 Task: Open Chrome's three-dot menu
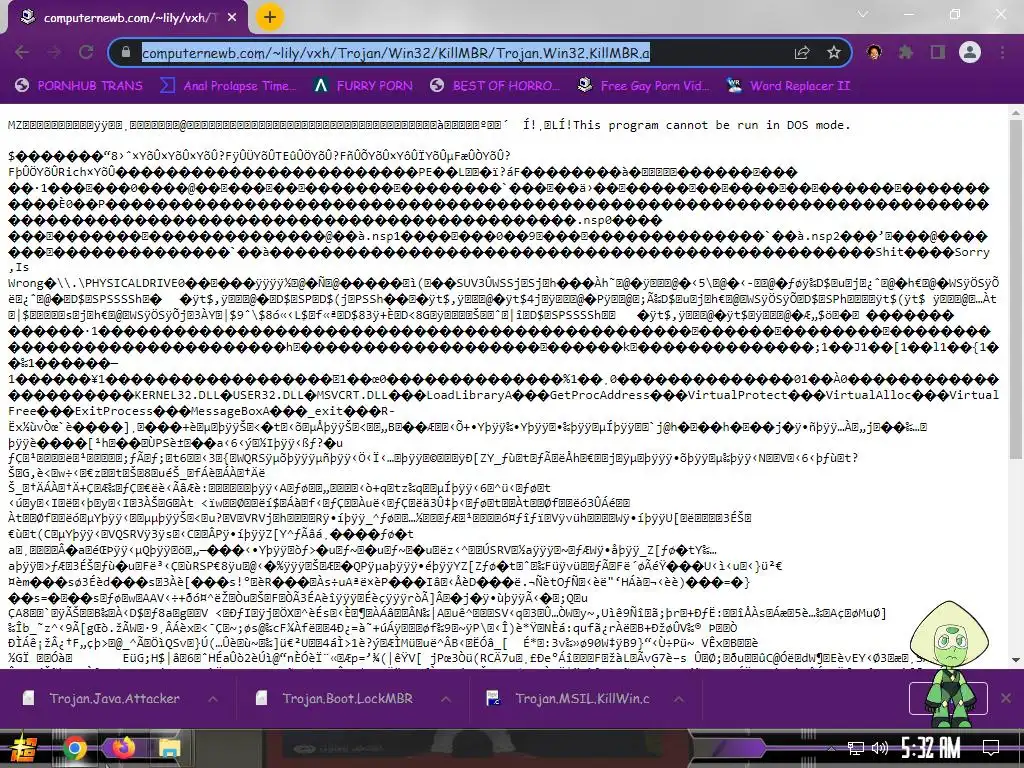point(1002,52)
